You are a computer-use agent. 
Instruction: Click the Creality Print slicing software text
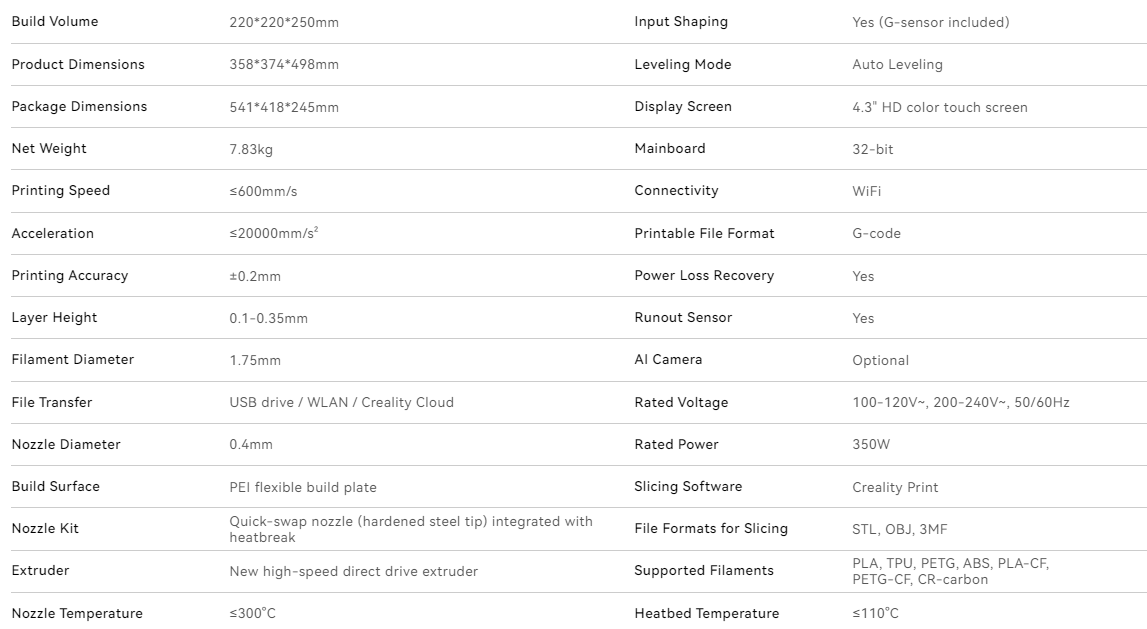895,487
